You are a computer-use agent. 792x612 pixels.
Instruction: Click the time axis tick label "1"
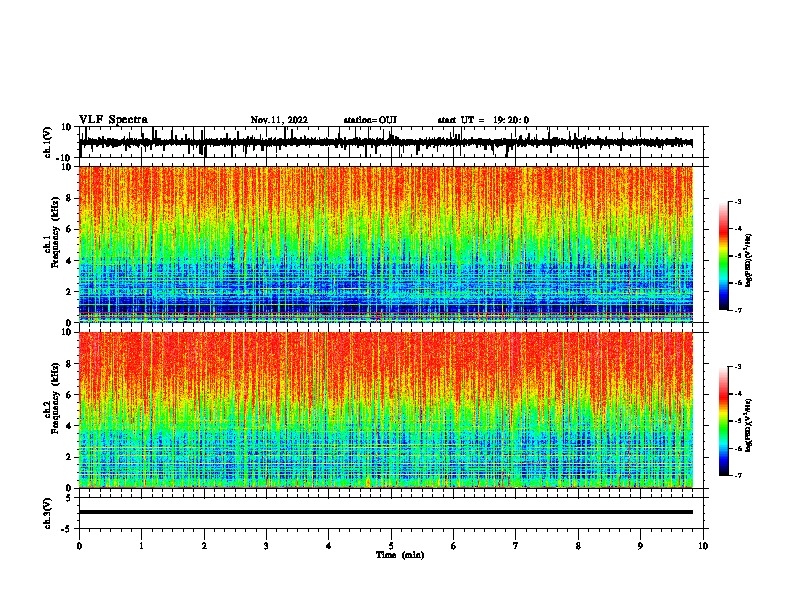click(x=141, y=546)
